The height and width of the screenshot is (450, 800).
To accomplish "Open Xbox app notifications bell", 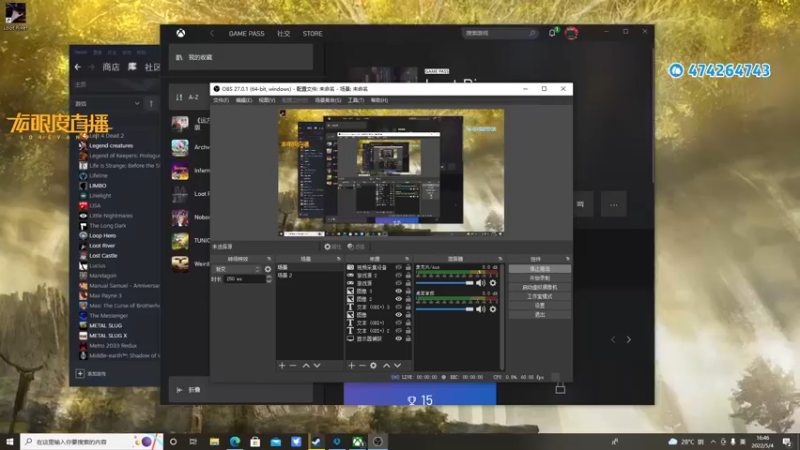I will 552,33.
